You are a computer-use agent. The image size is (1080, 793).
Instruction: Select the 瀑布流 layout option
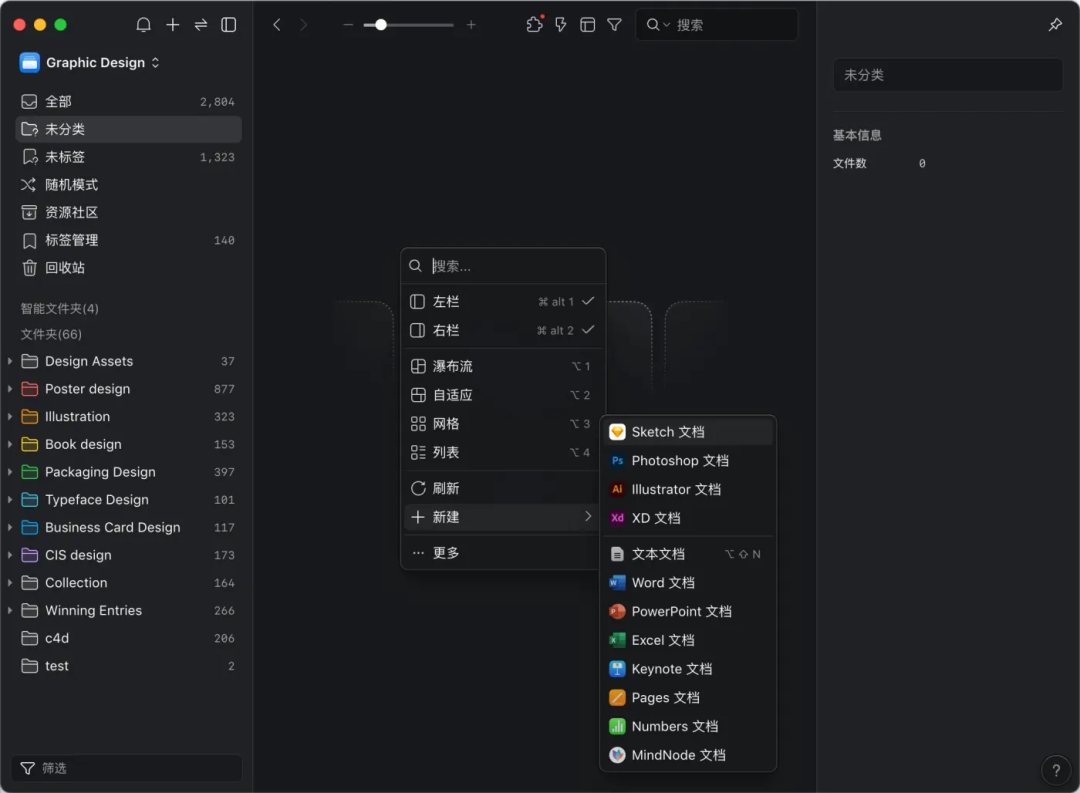[502, 367]
